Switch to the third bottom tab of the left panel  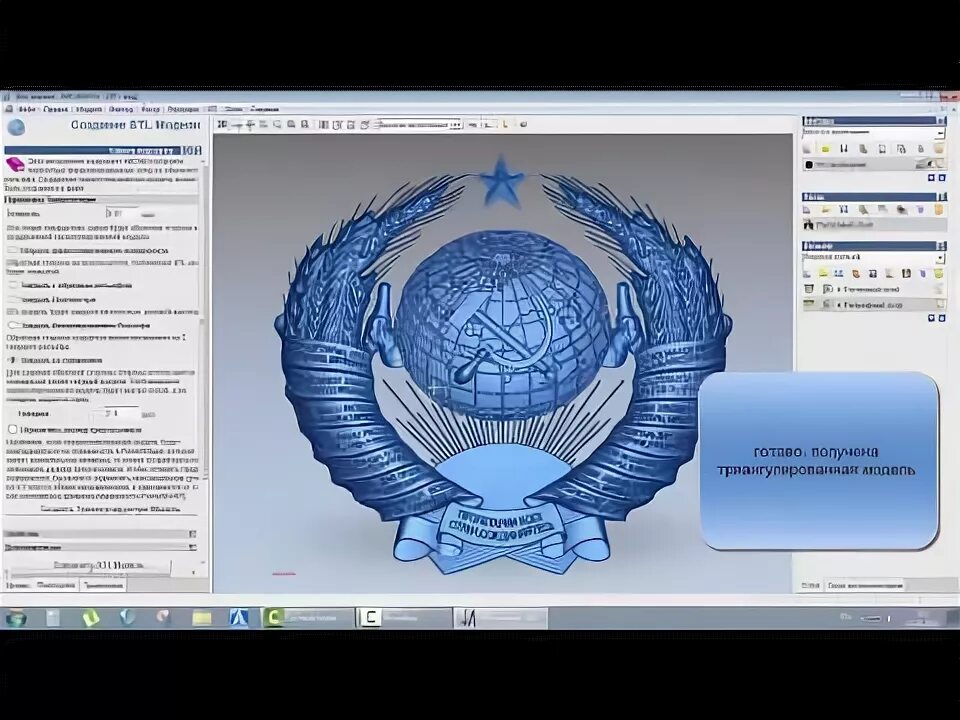(103, 585)
